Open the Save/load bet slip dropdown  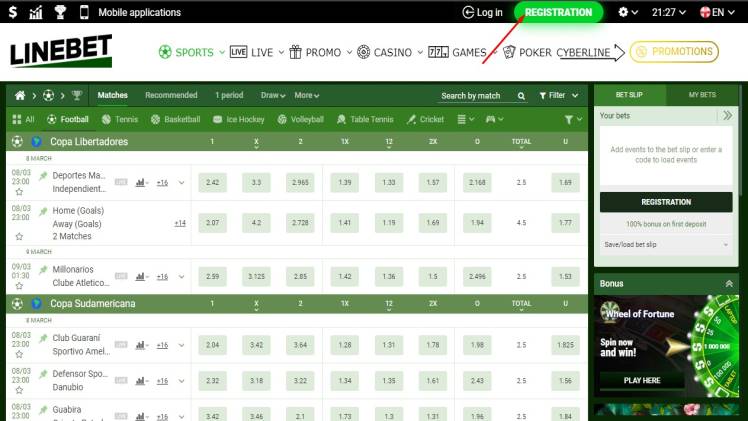[666, 245]
